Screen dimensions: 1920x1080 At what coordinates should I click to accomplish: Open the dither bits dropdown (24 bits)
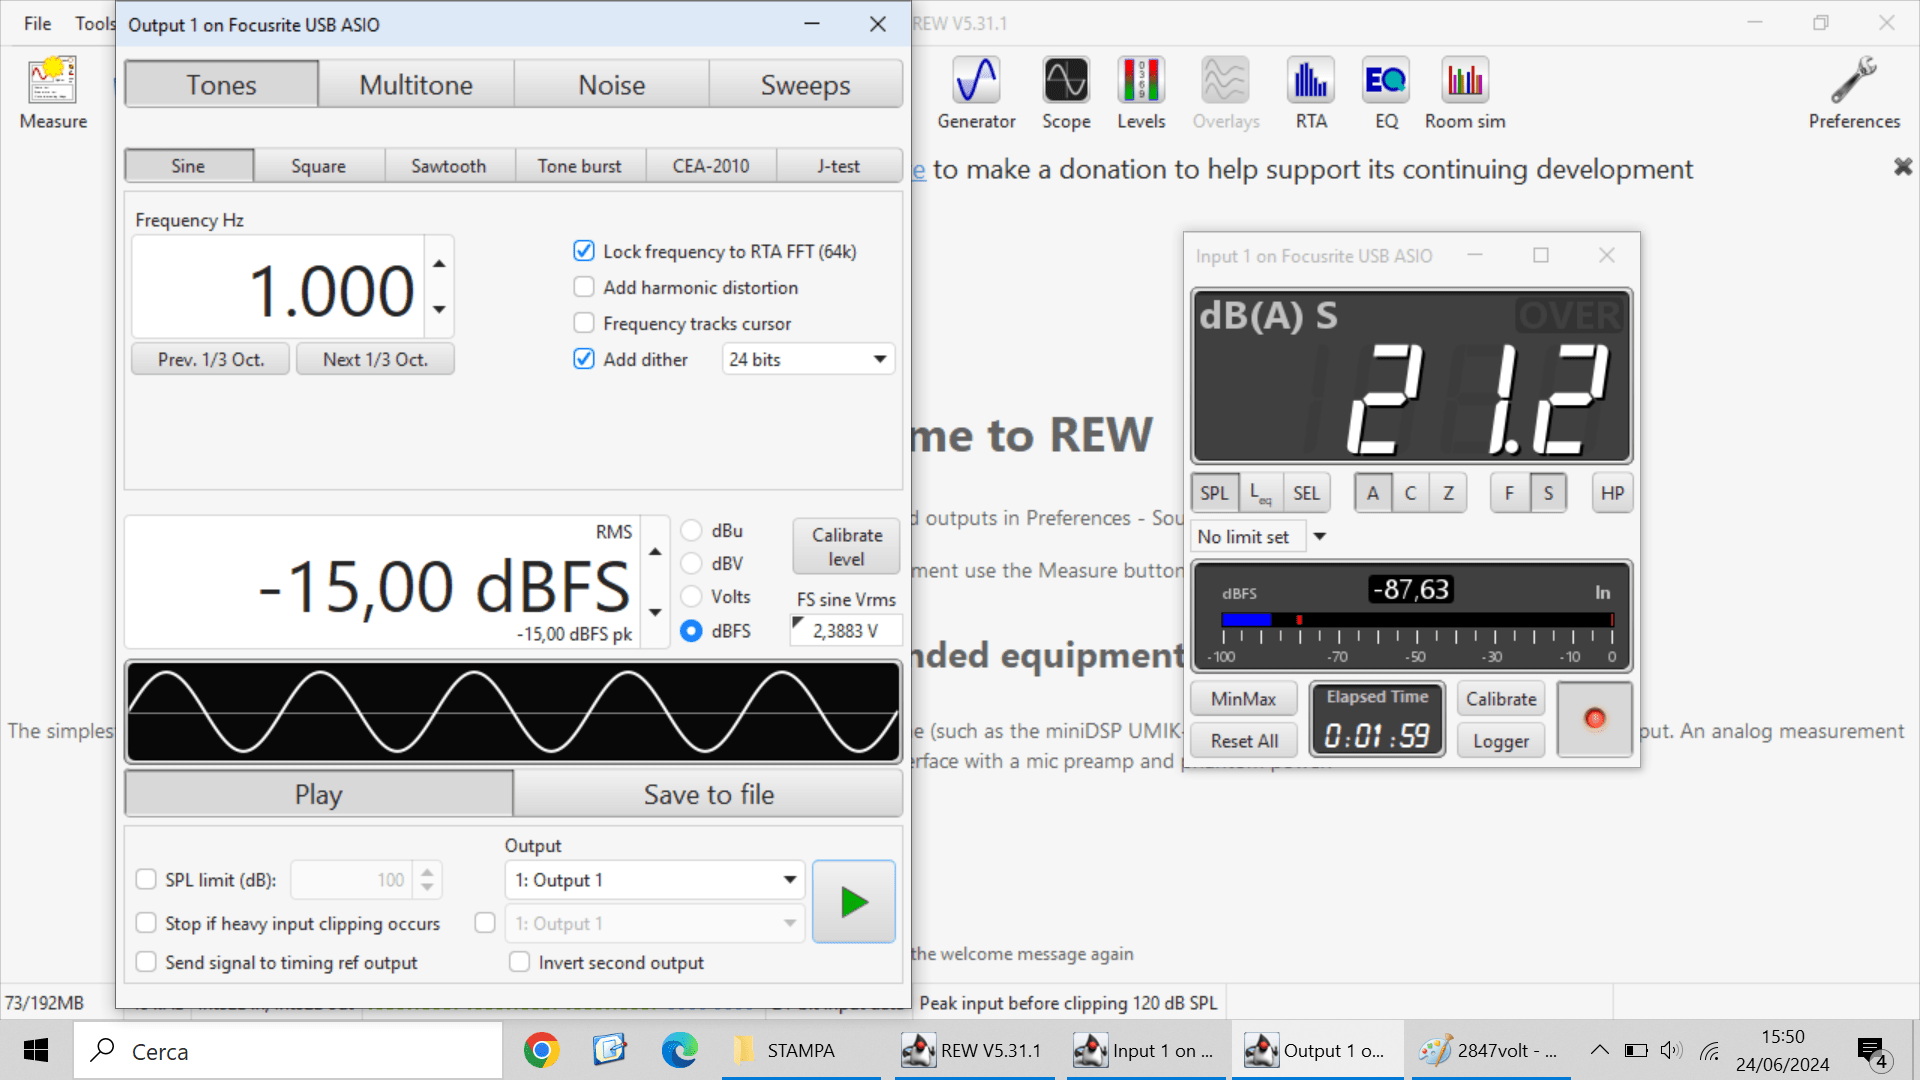(x=808, y=359)
